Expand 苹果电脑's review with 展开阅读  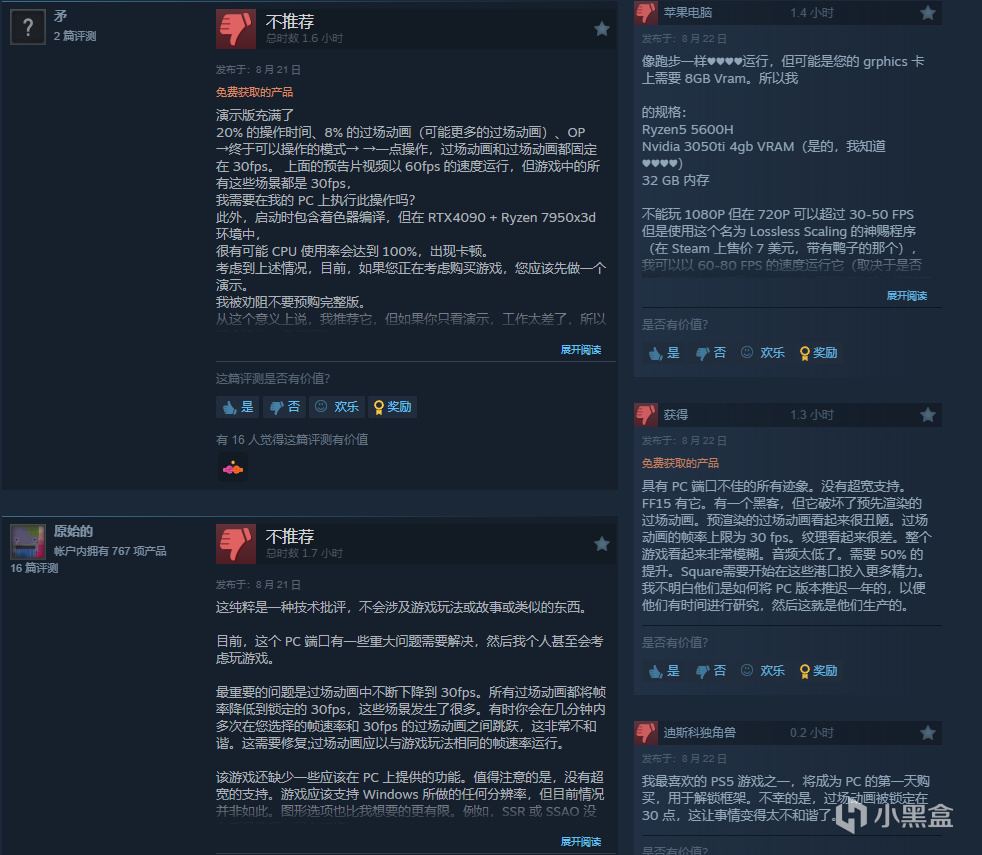point(907,296)
